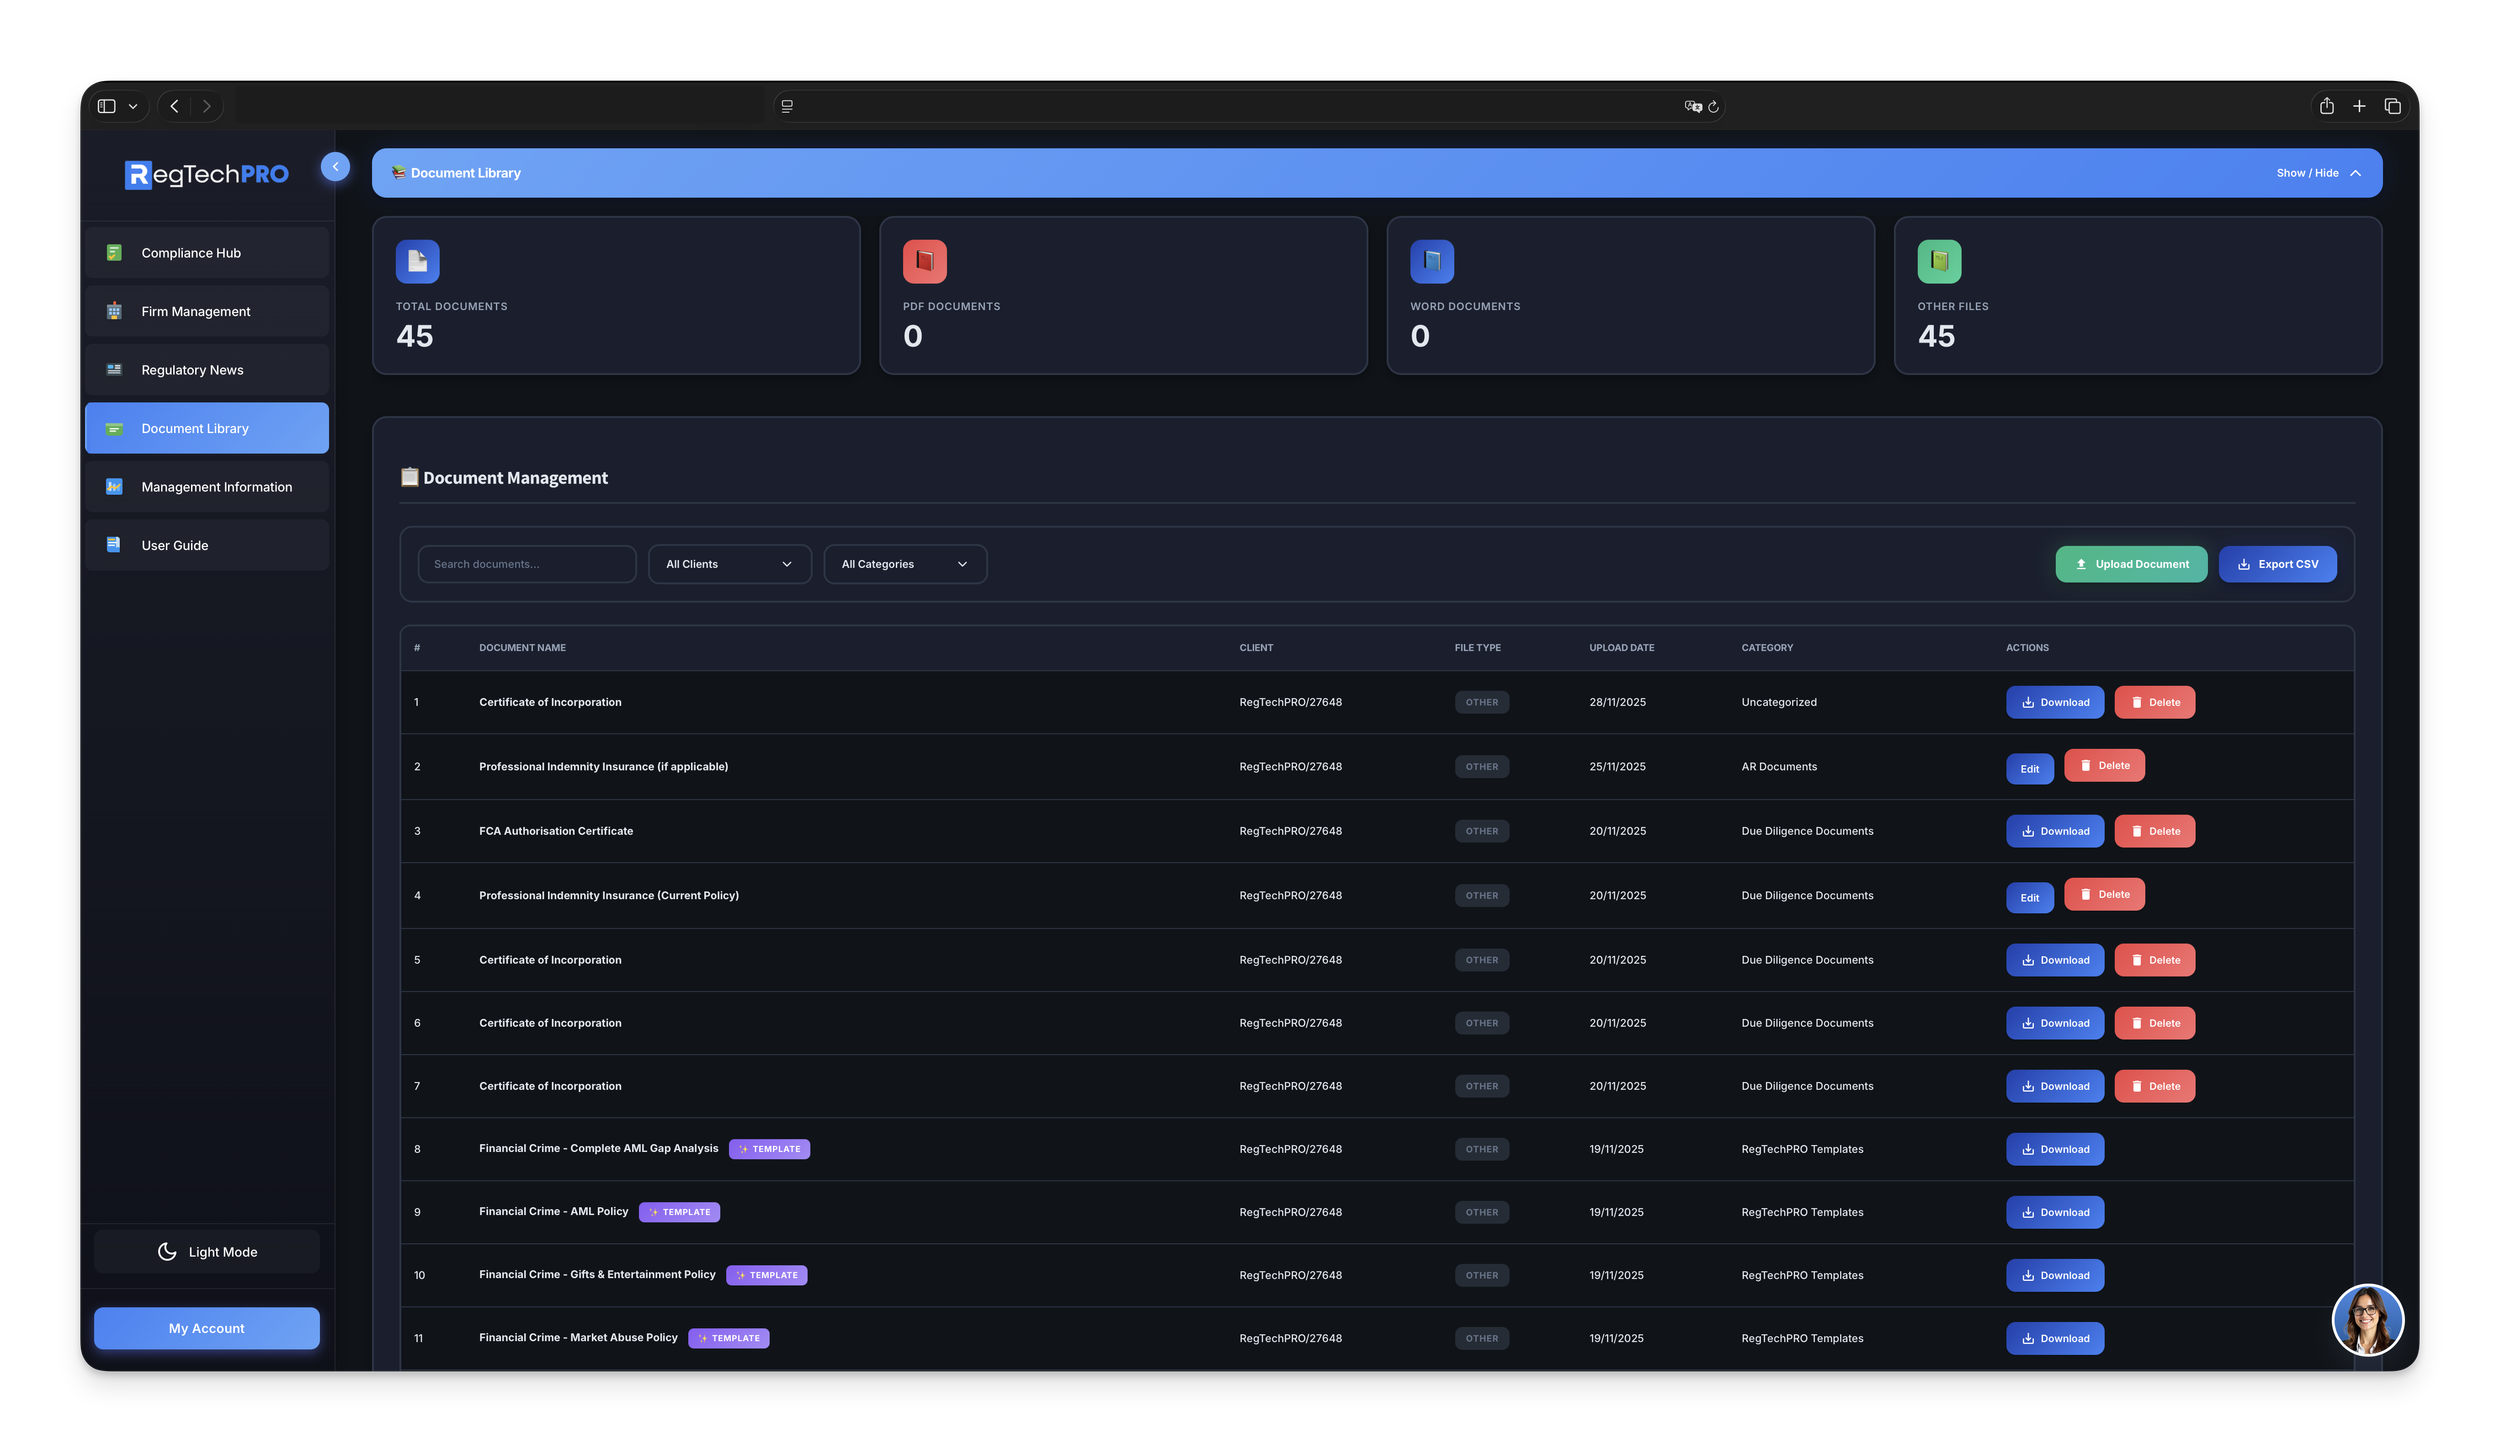
Task: Open the All Clients dropdown
Action: click(729, 564)
